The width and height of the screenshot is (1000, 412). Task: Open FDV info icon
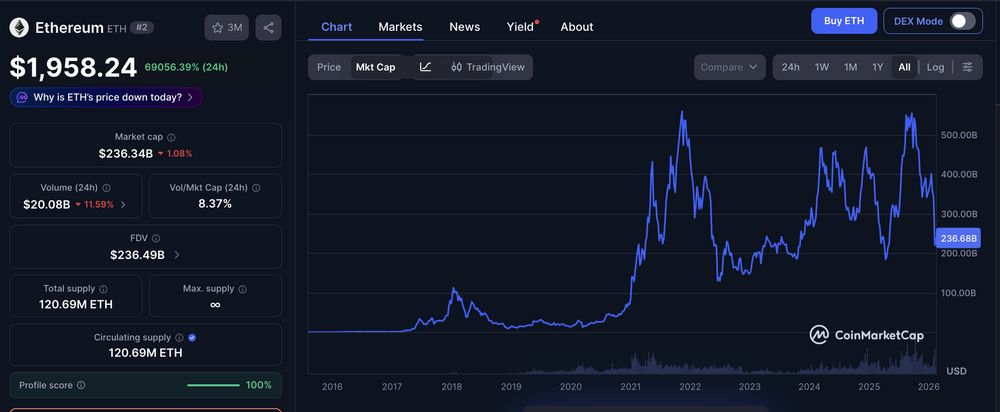(156, 238)
